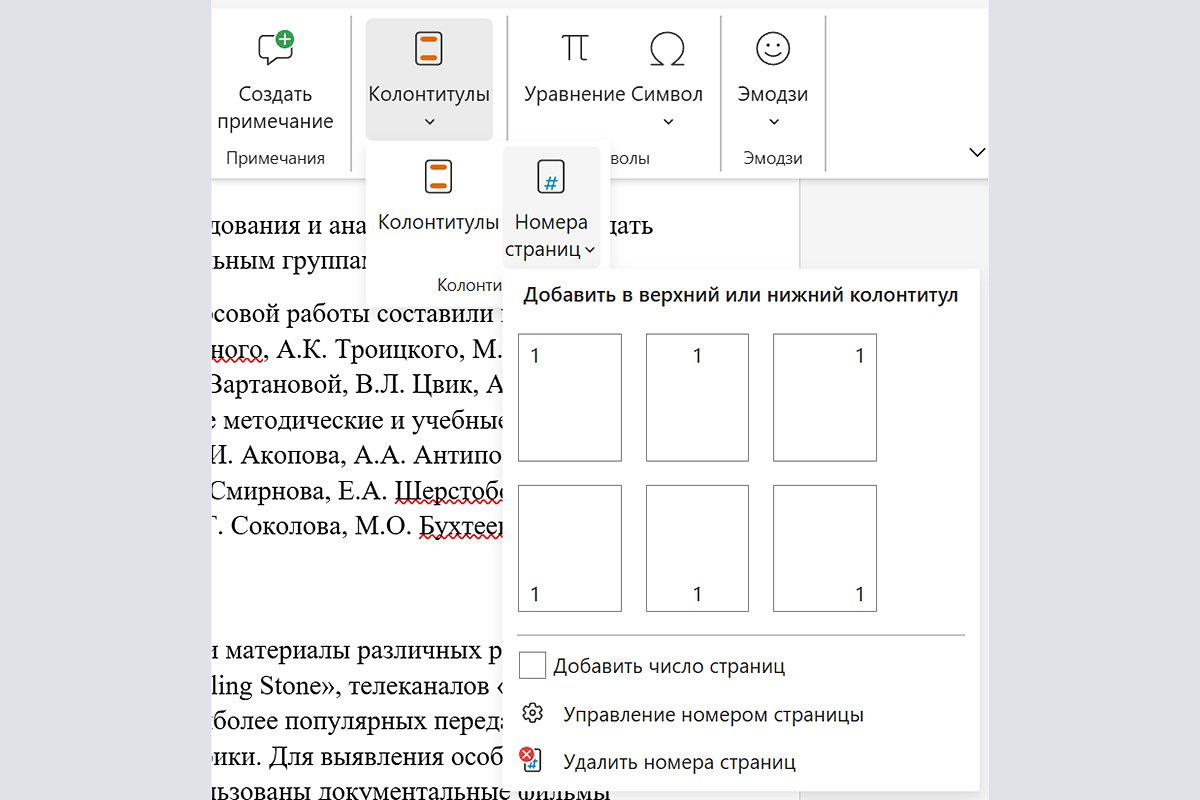Expand the Эмодзи dropdown chevron
The height and width of the screenshot is (800, 1200).
click(773, 120)
